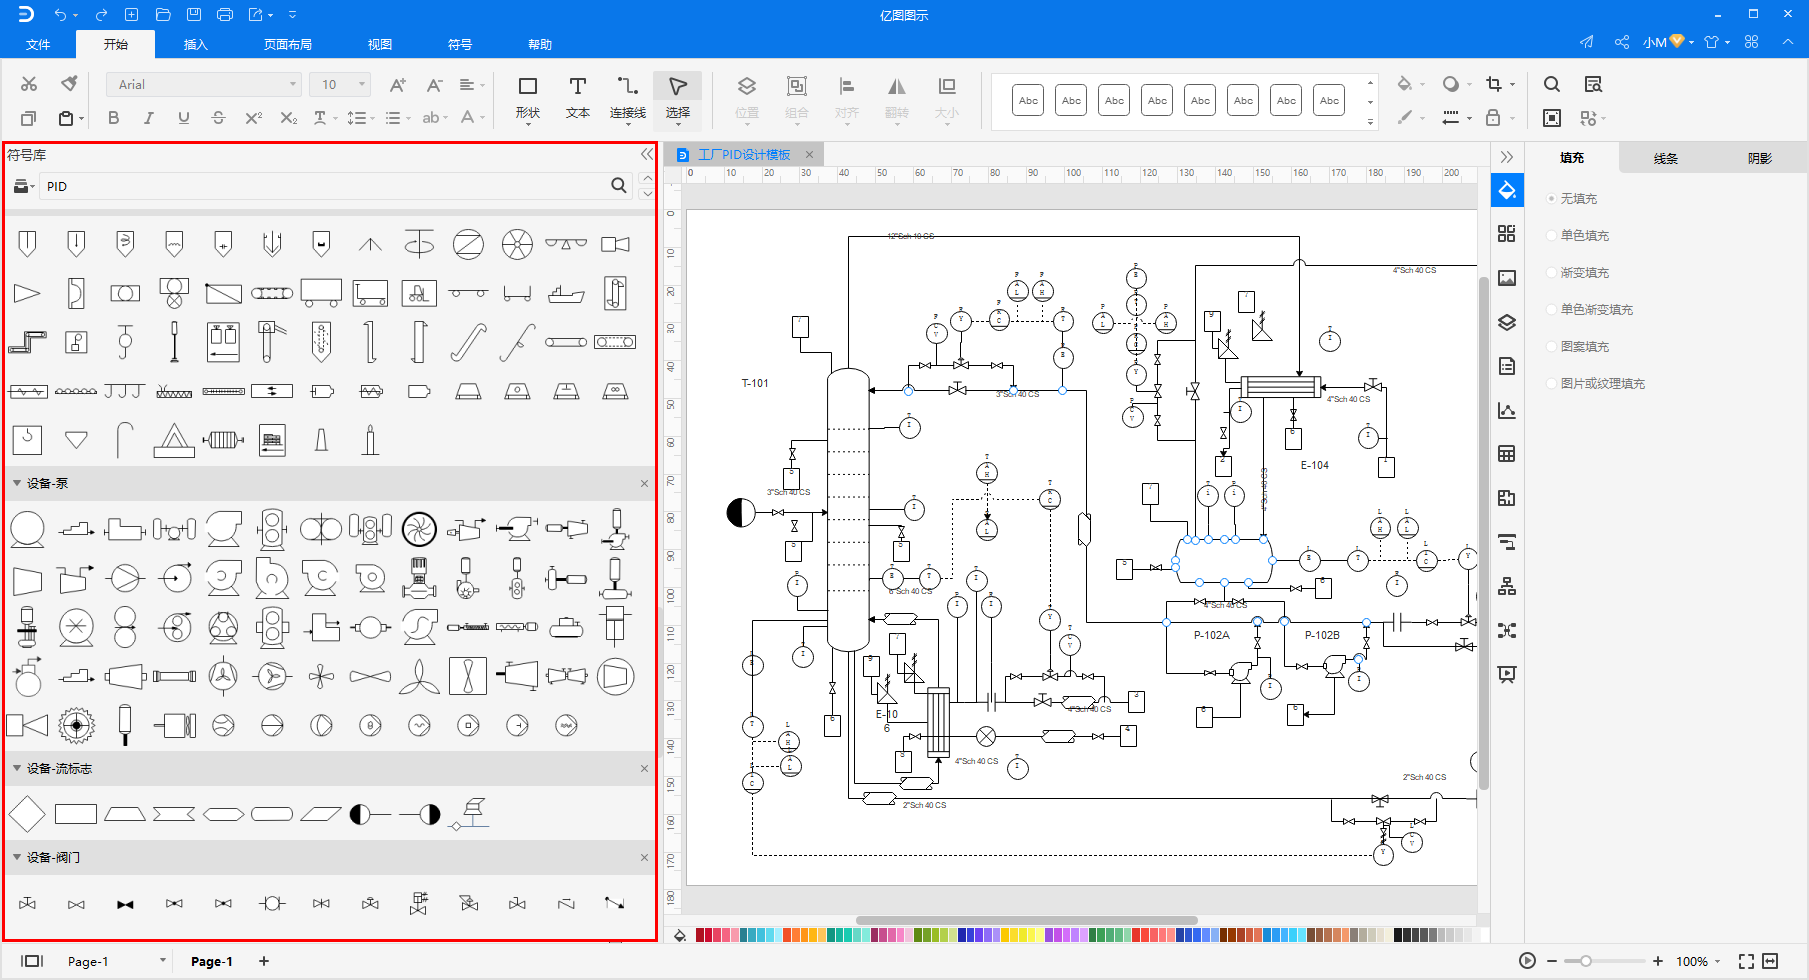Select the 形状 shape tool
The width and height of the screenshot is (1809, 980).
(x=527, y=98)
